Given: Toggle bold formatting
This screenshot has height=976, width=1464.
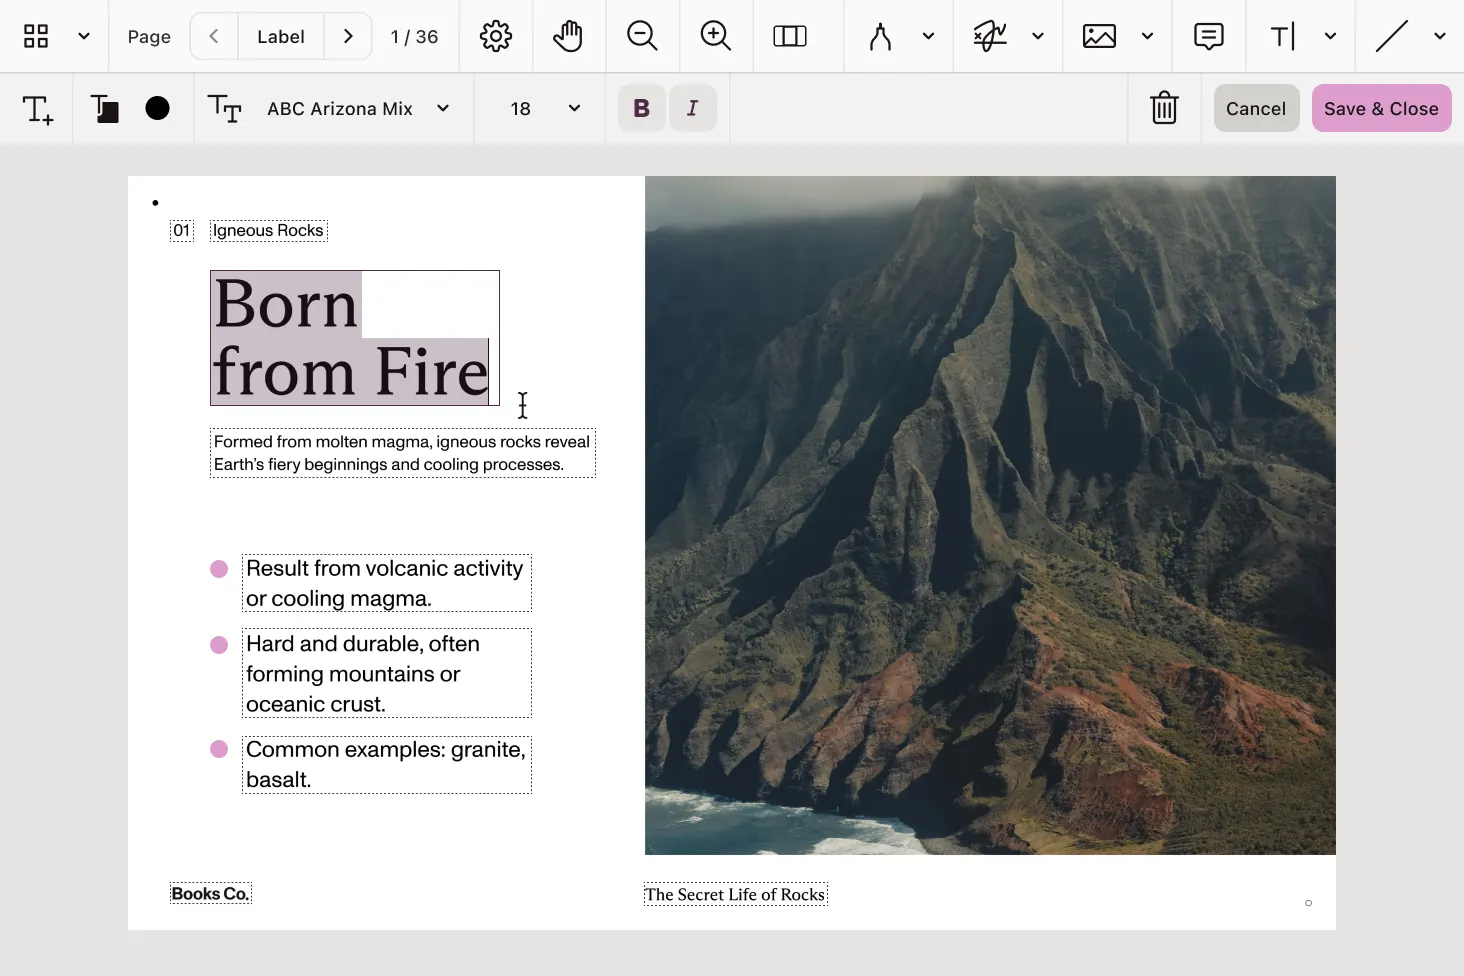Looking at the screenshot, I should point(641,108).
